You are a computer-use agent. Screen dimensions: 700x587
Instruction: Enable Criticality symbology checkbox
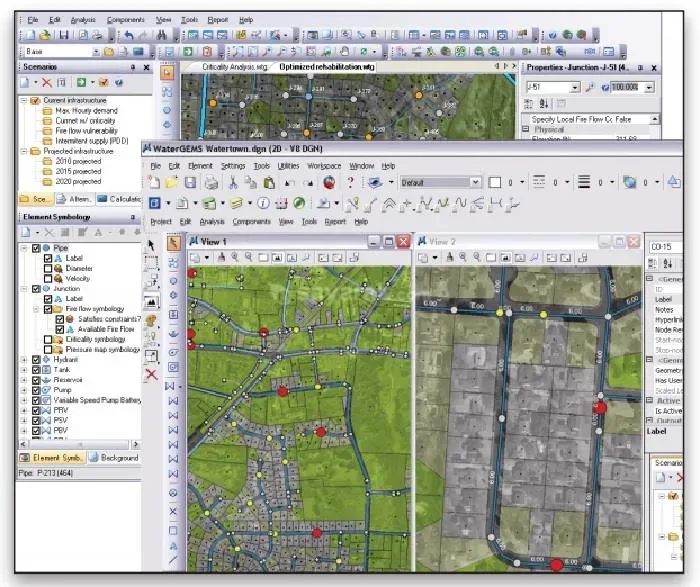[x=48, y=340]
